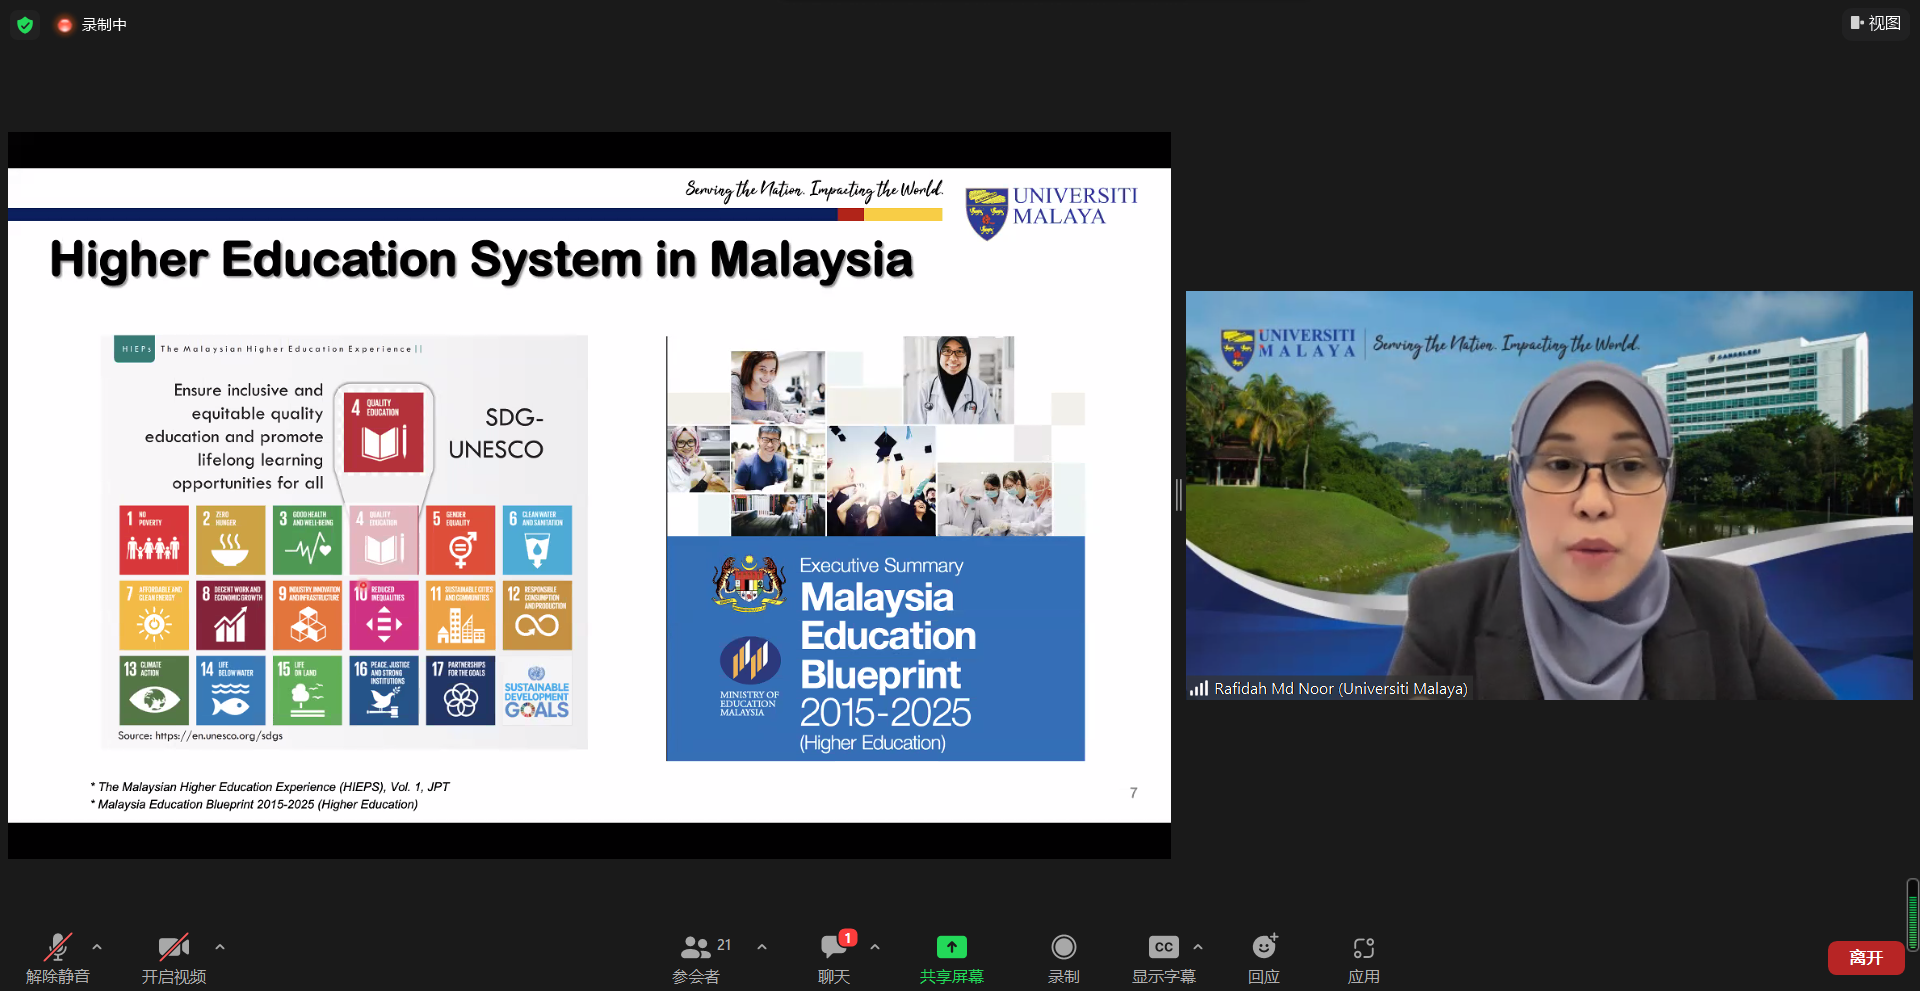The image size is (1920, 991).
Task: Click the Blueprint 2015-2025 footnote reference
Action: click(254, 804)
